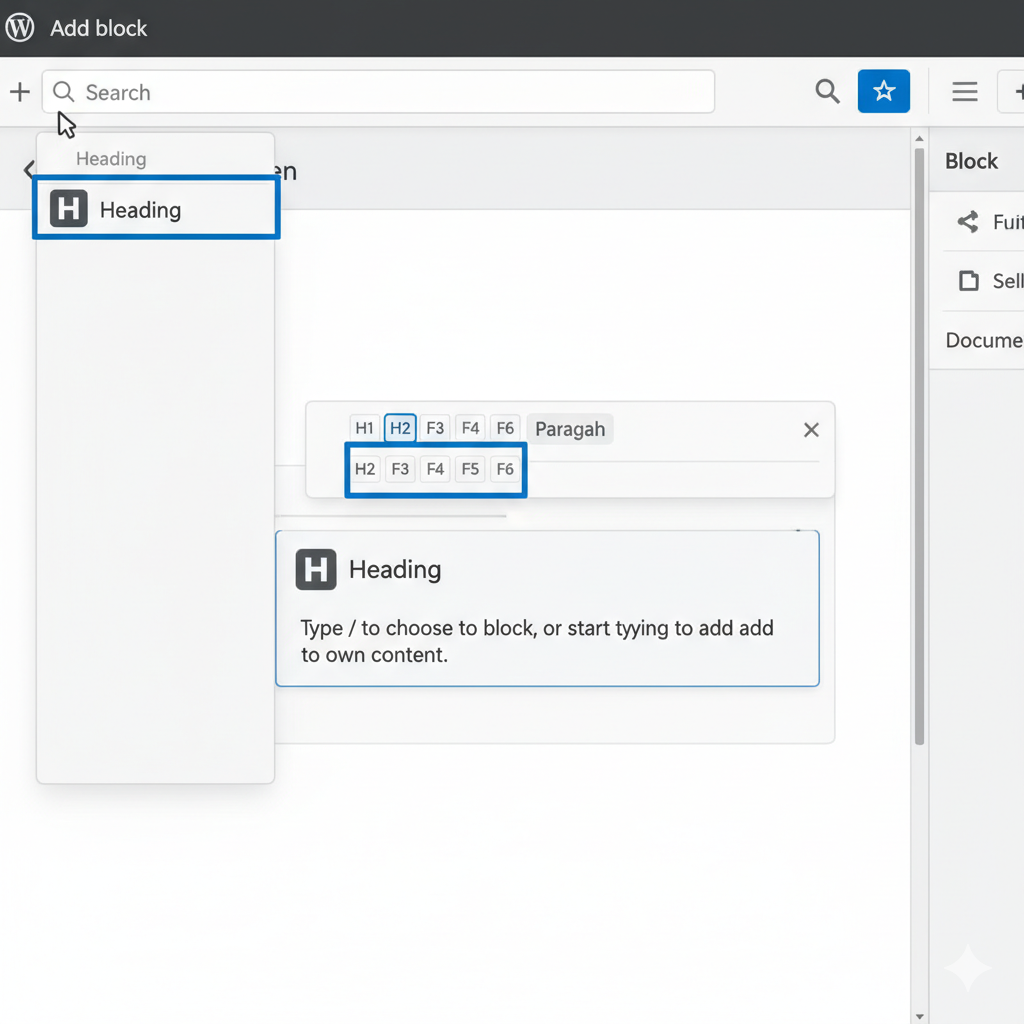Close the heading level popup

(811, 430)
